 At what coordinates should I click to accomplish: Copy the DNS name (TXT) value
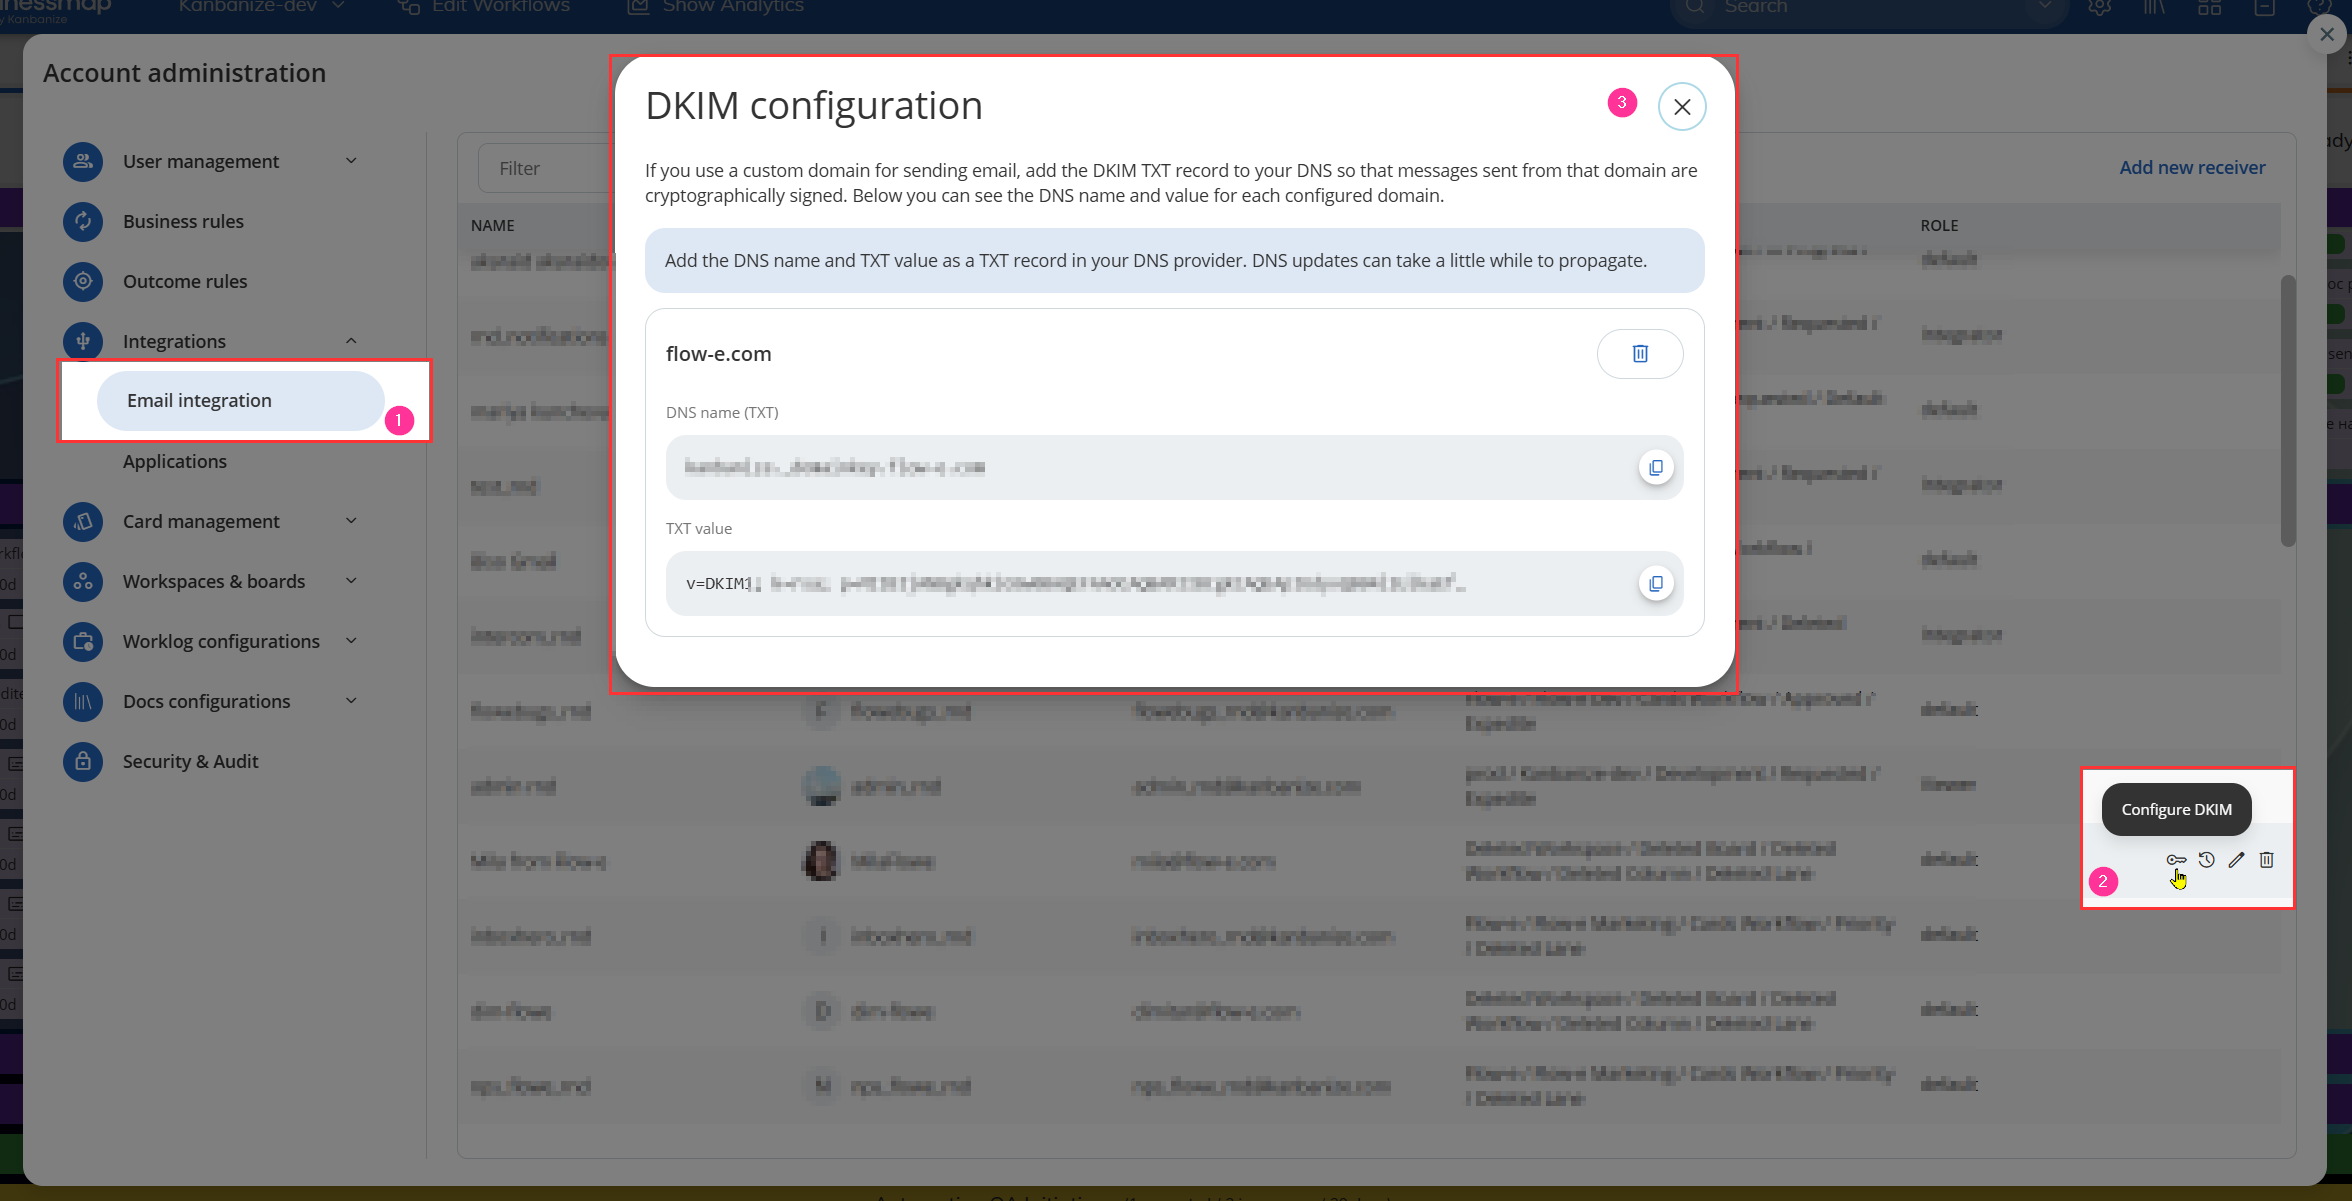[1656, 468]
